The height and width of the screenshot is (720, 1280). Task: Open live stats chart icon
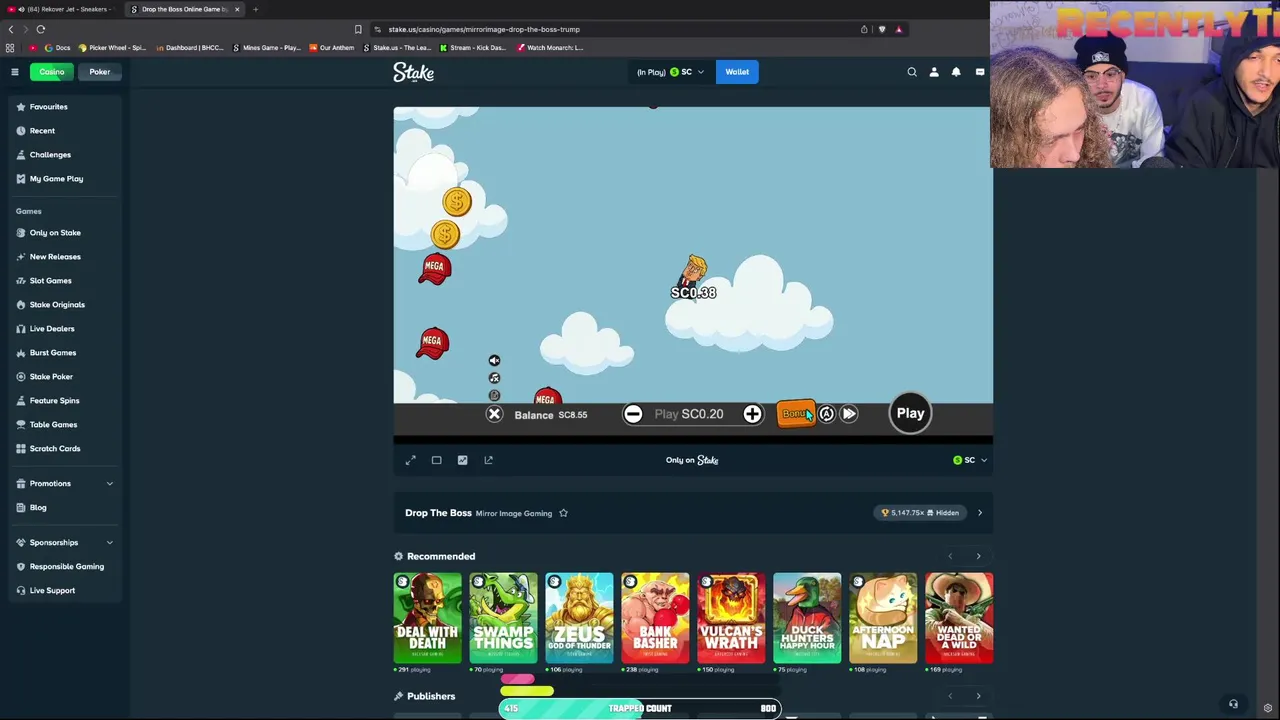coord(462,460)
